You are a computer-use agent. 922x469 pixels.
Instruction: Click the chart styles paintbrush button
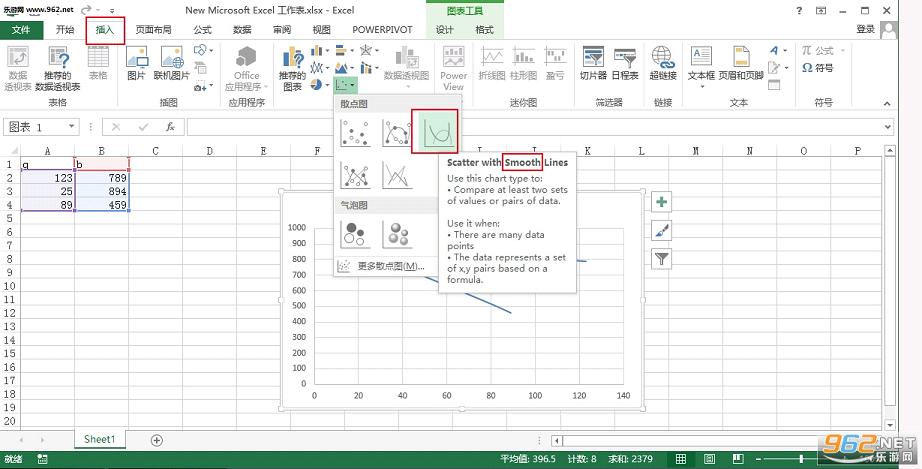point(662,230)
